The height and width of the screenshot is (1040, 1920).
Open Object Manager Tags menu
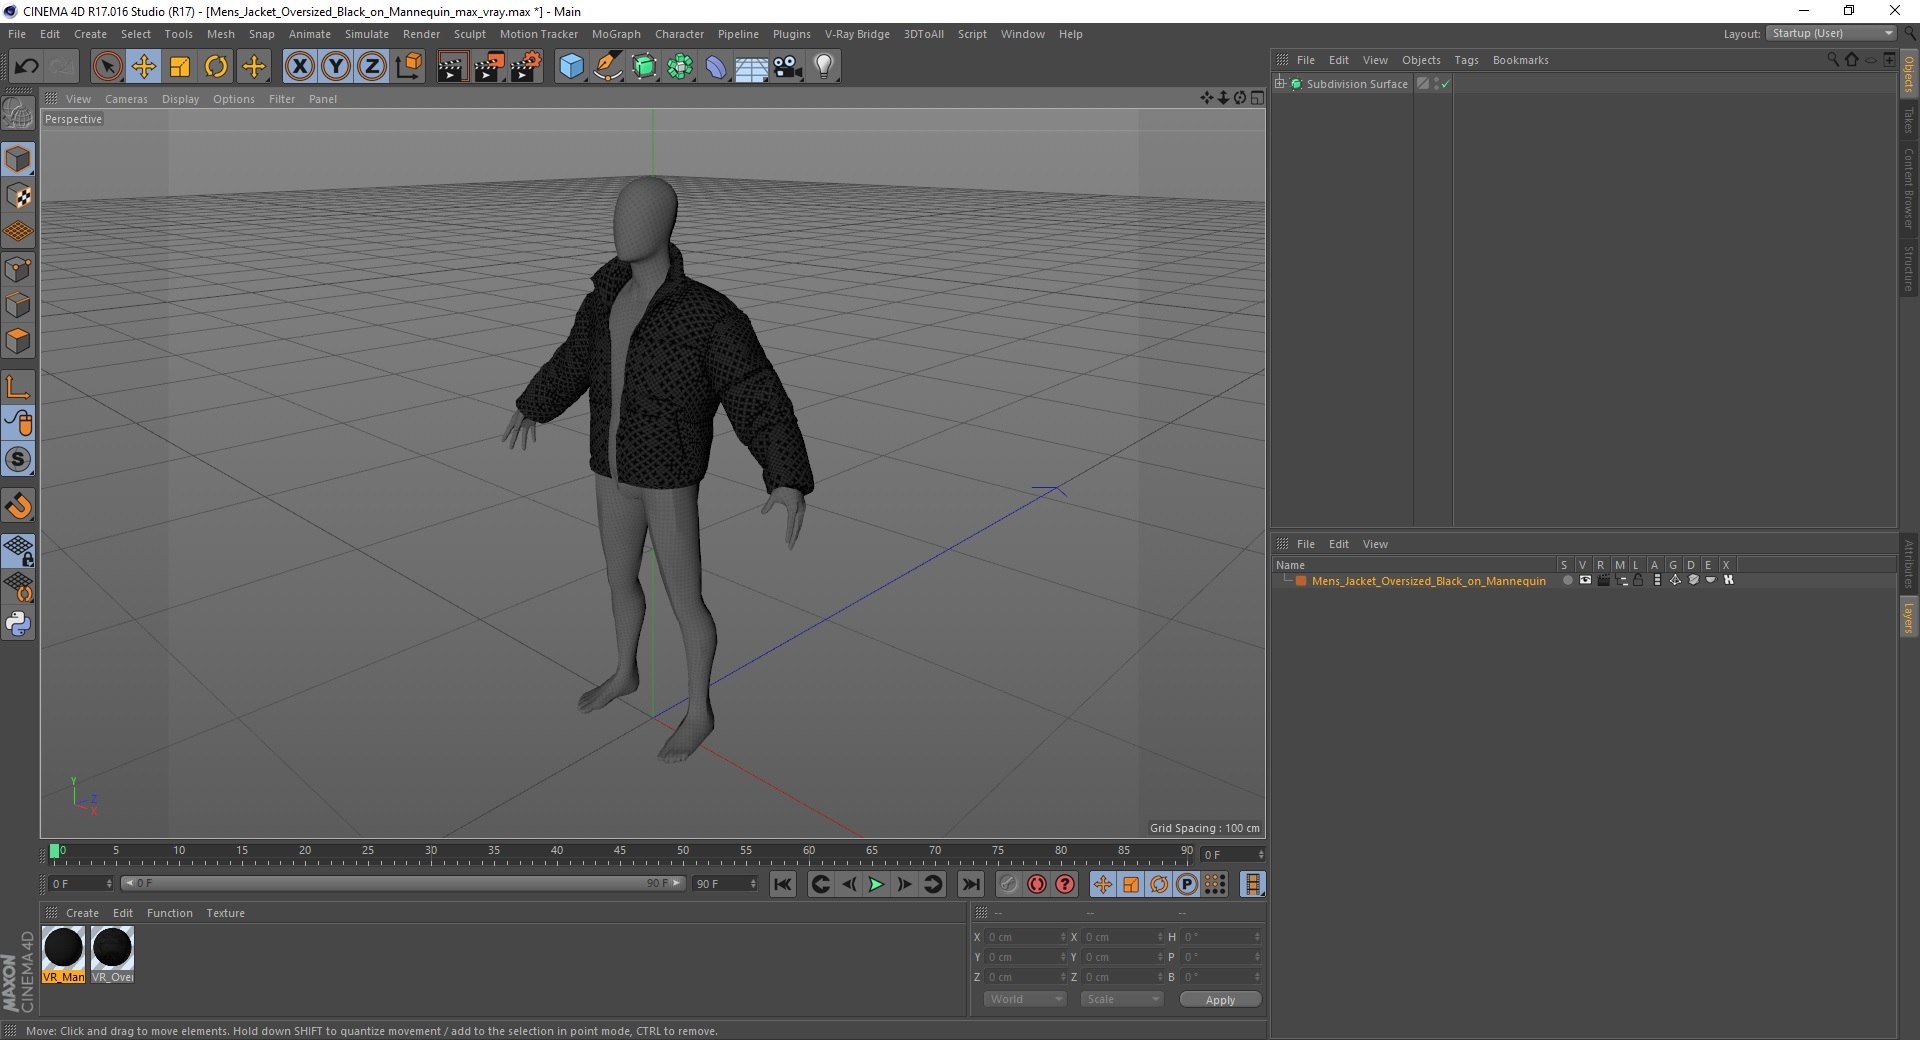[1466, 60]
